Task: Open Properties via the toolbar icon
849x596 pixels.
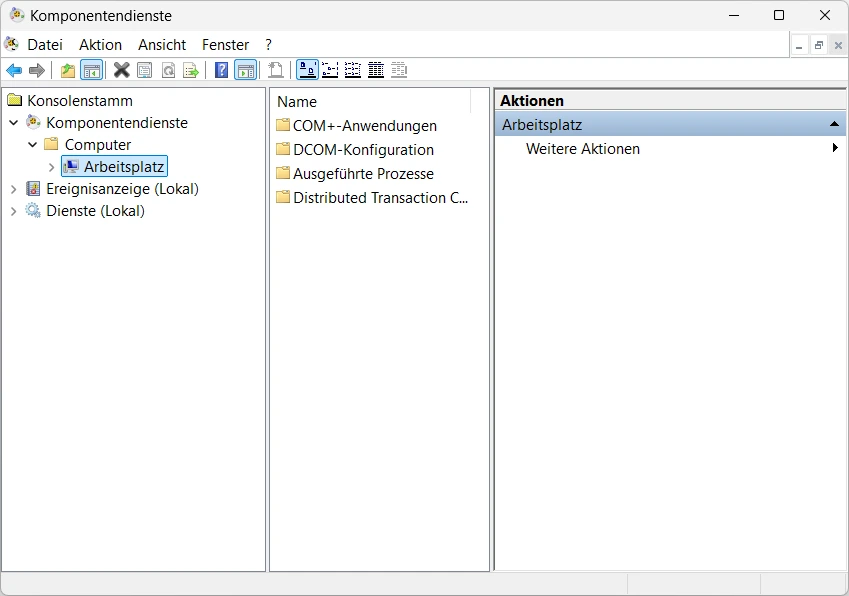Action: click(x=145, y=70)
